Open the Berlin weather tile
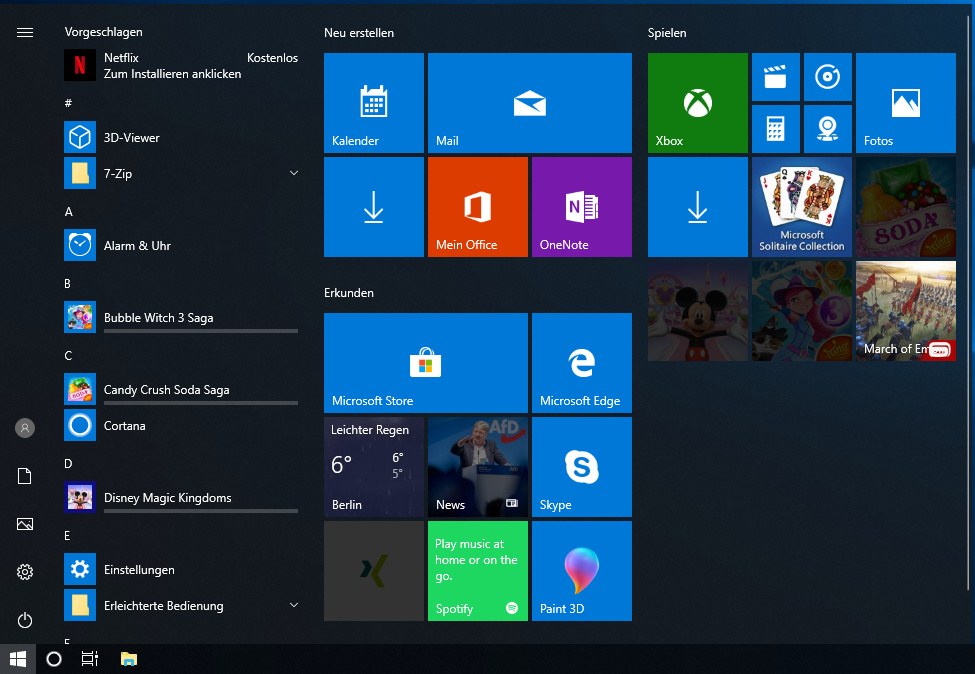 coord(374,466)
